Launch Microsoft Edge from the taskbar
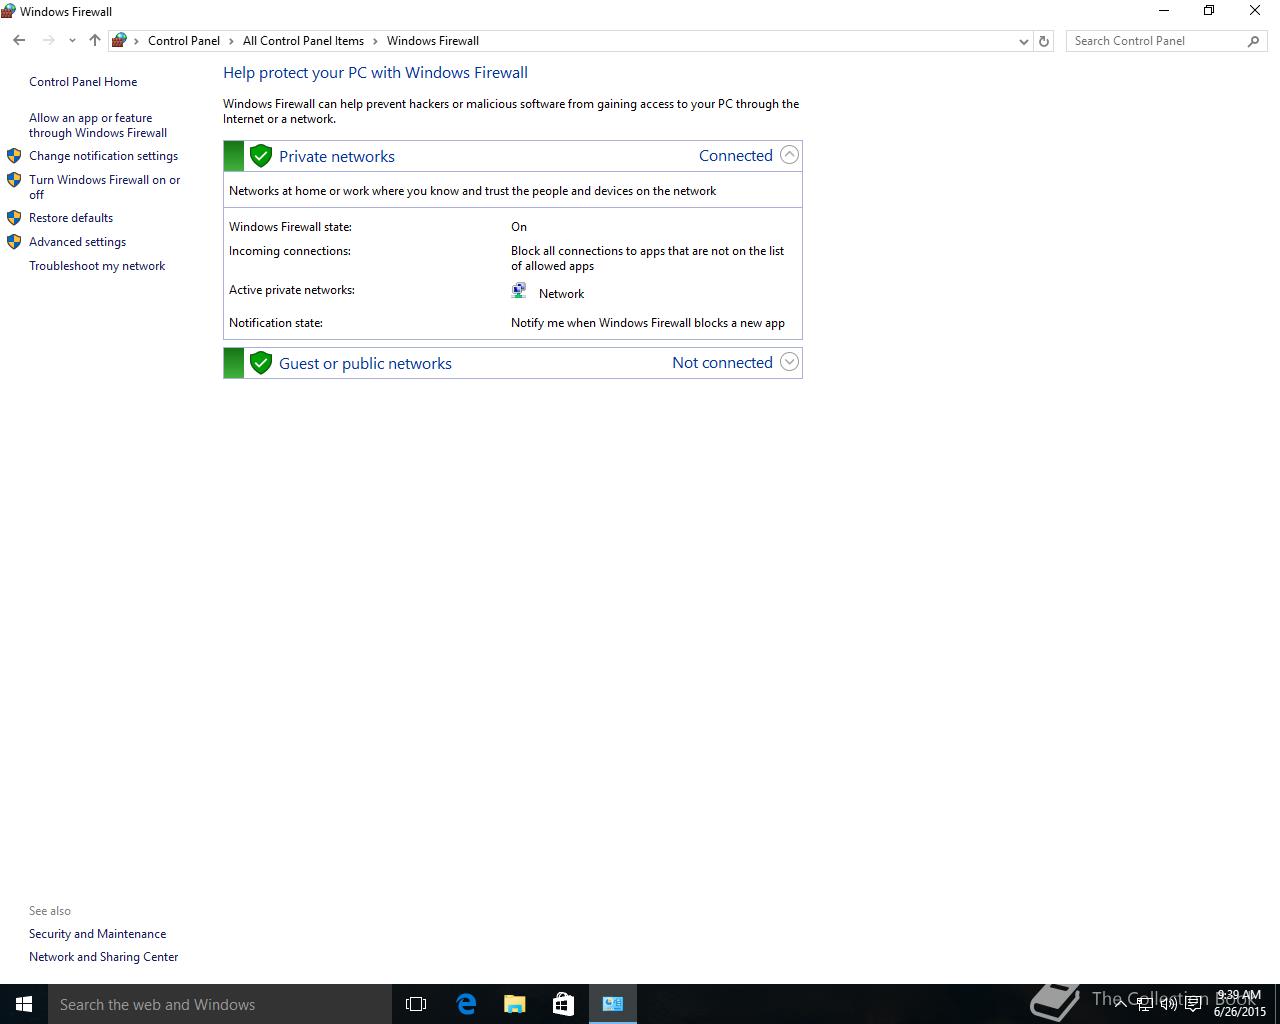Viewport: 1280px width, 1024px height. [466, 1004]
